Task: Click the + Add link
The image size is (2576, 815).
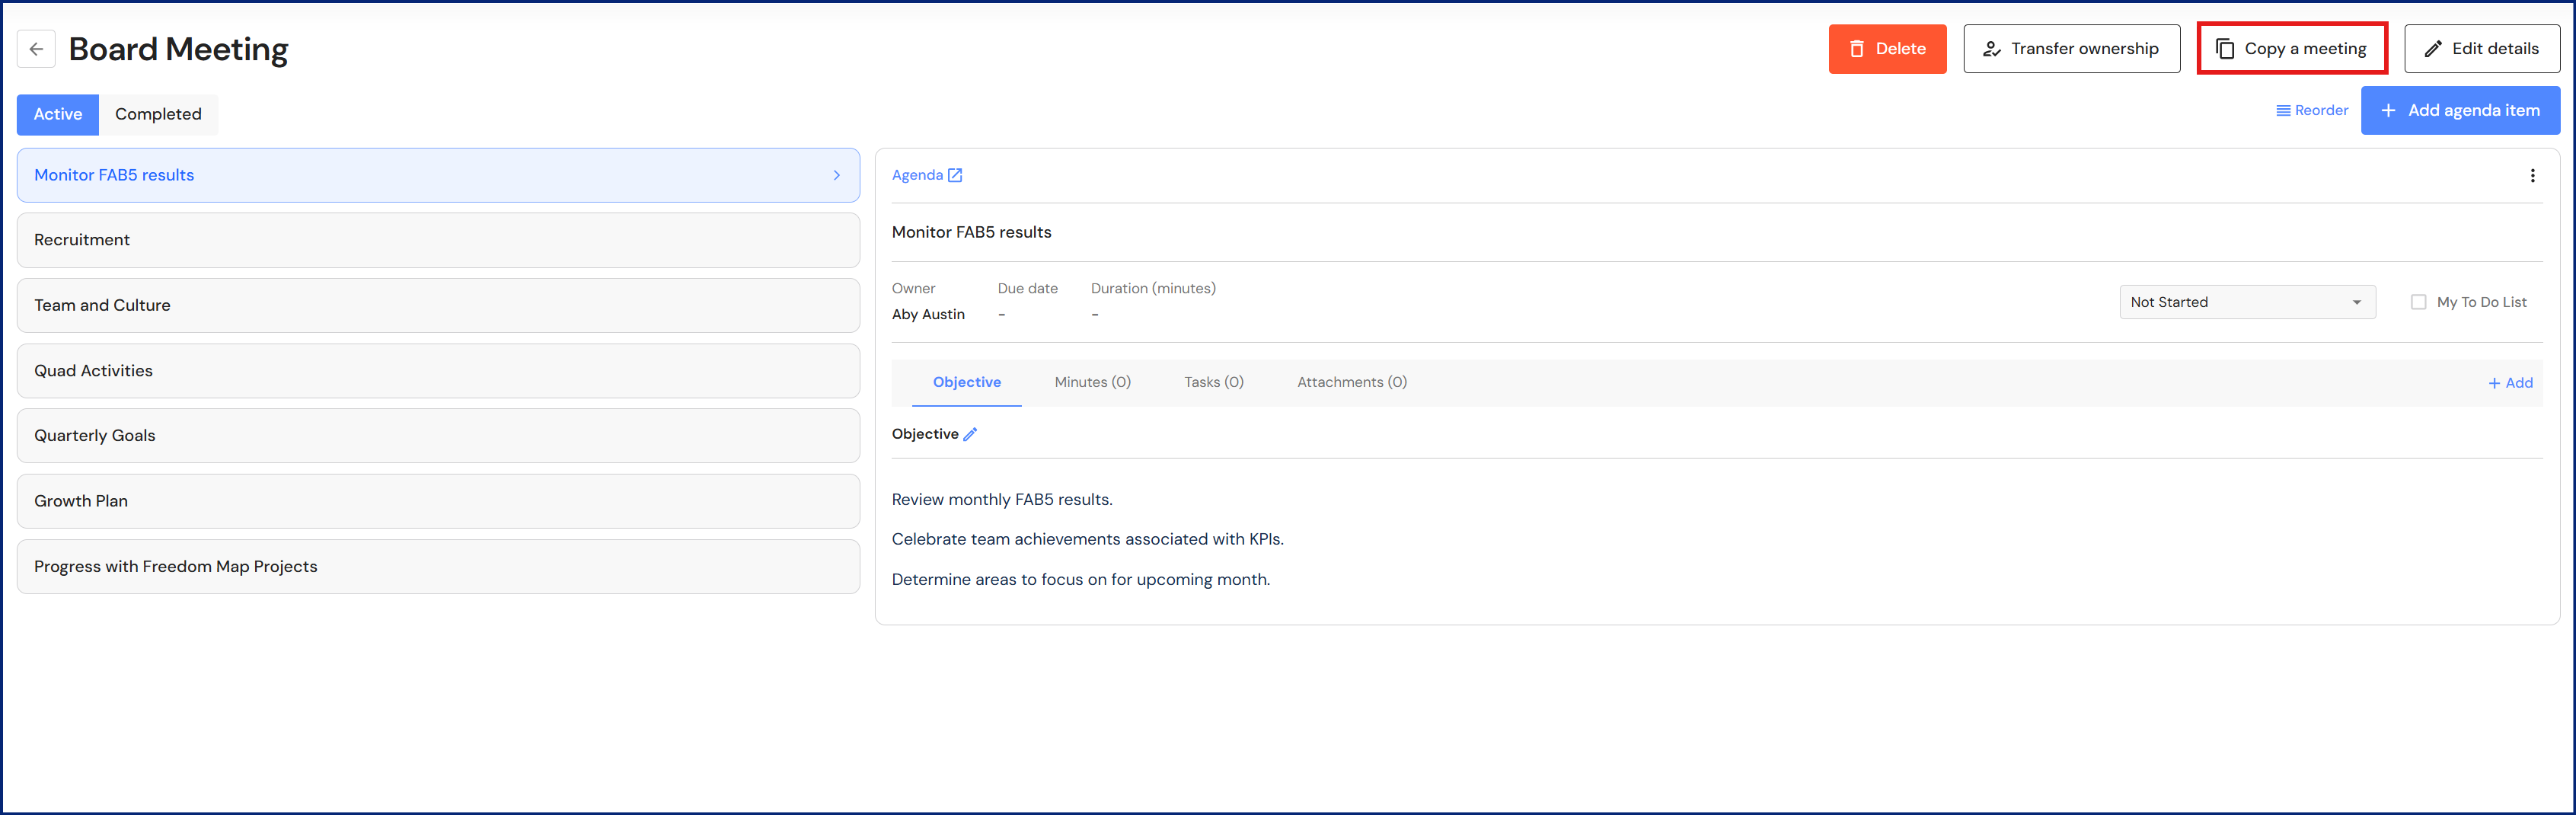Action: 2510,383
